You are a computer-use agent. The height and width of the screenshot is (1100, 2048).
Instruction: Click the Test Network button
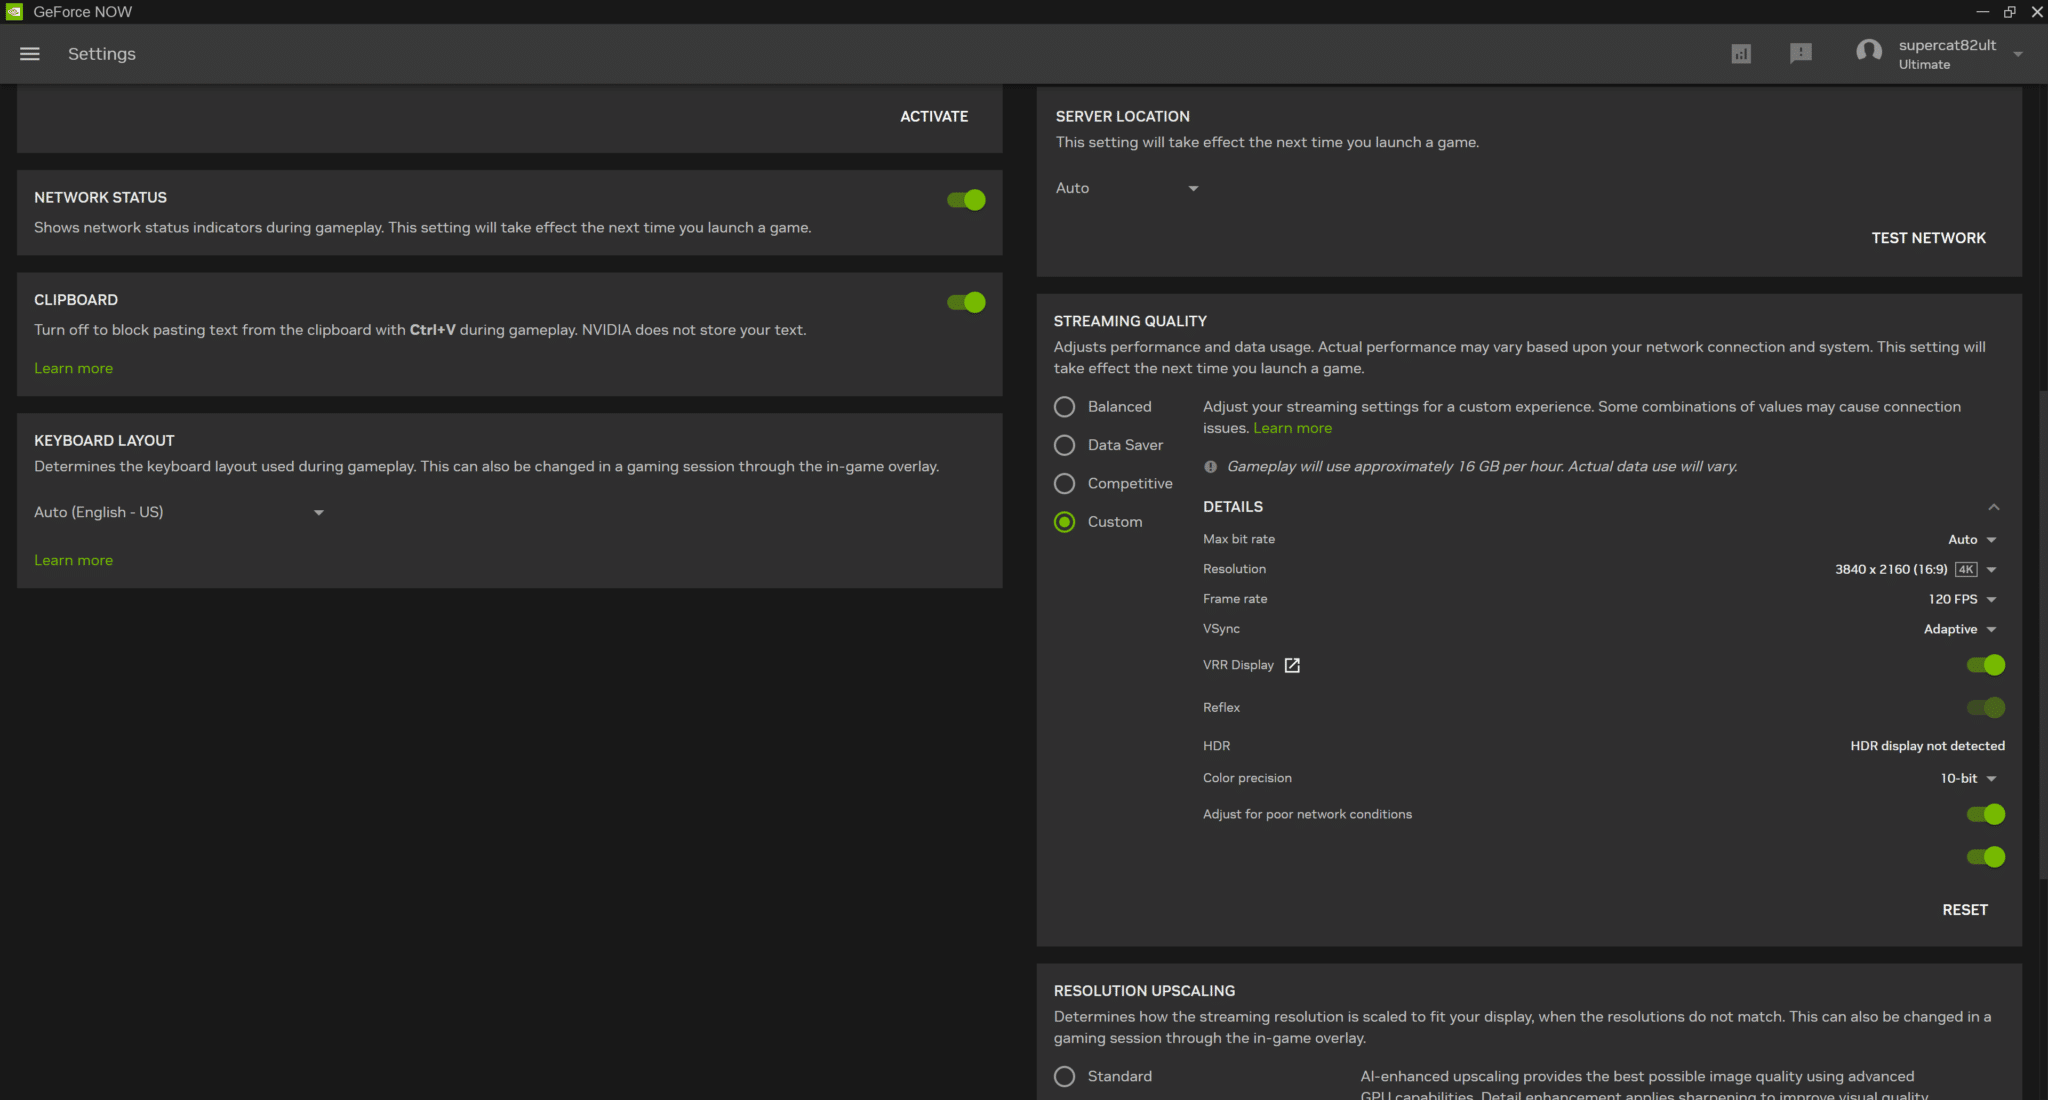click(1927, 237)
